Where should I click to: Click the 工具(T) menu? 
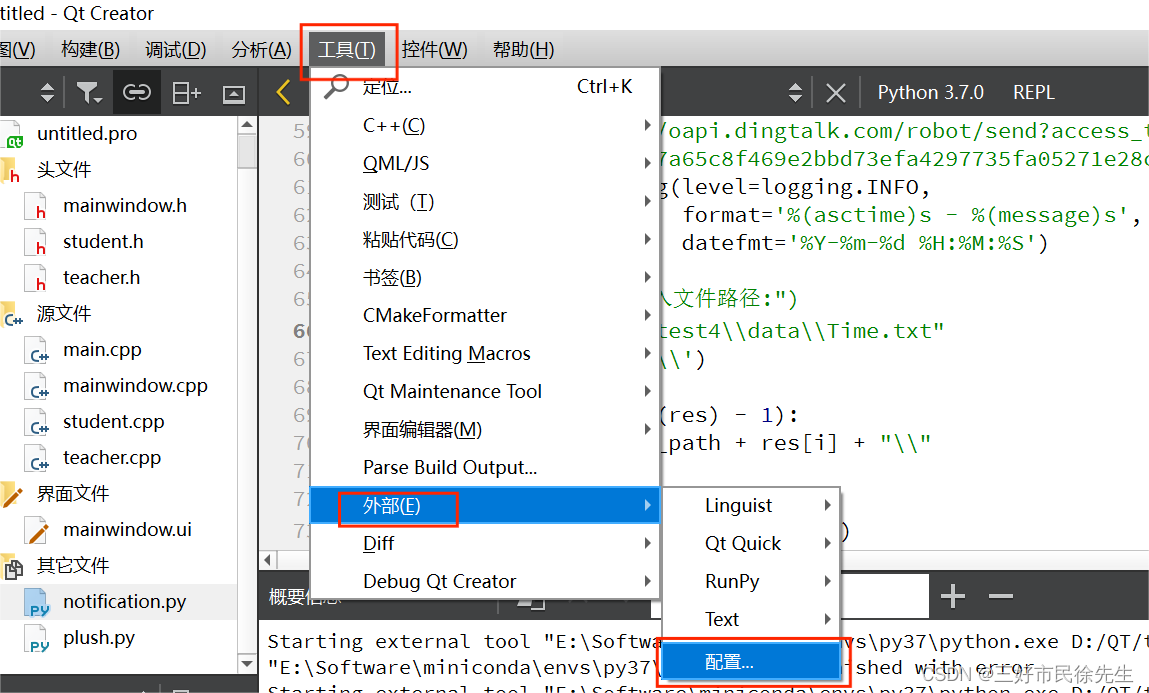tap(347, 49)
